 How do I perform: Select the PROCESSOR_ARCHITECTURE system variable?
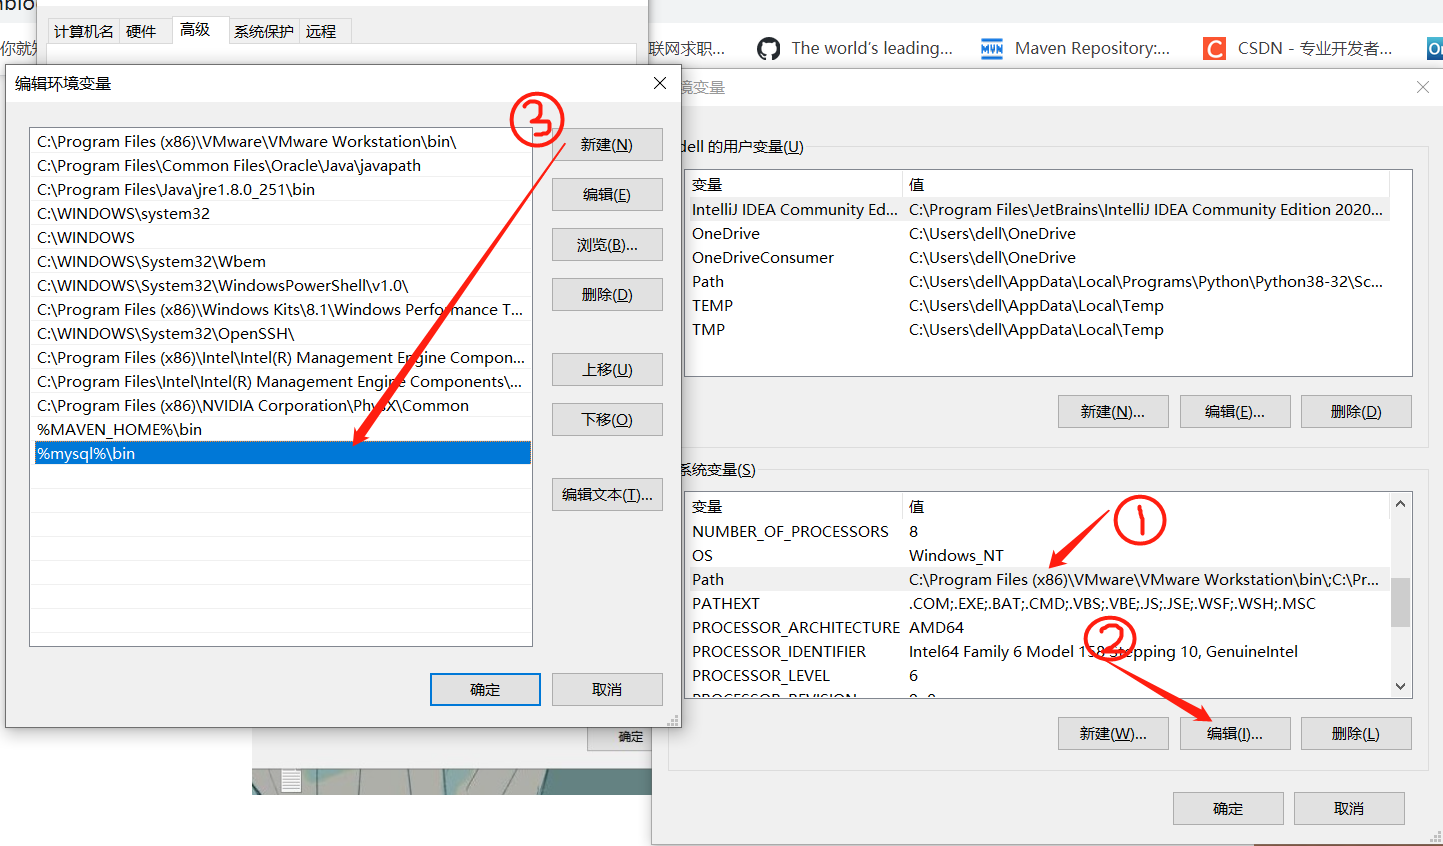coord(1038,628)
